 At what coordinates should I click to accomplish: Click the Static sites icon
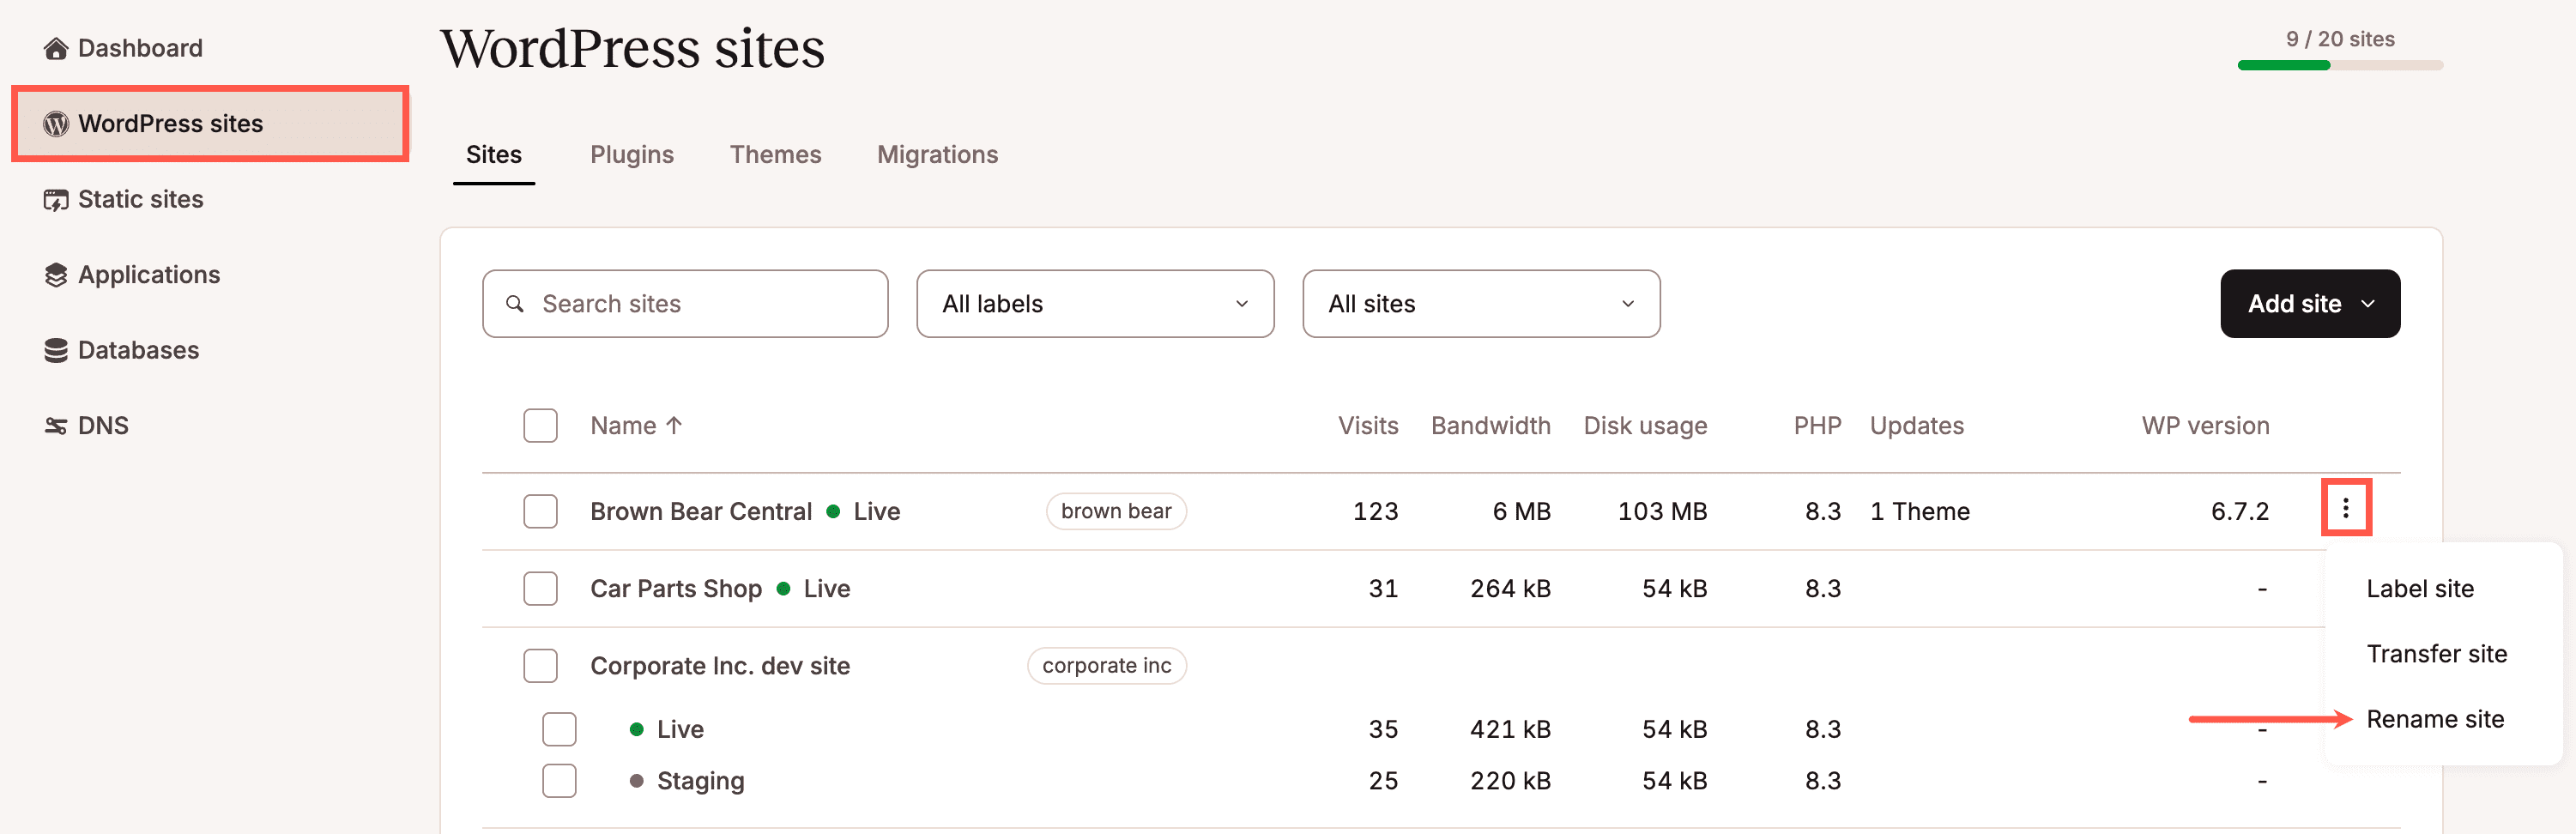[x=56, y=199]
